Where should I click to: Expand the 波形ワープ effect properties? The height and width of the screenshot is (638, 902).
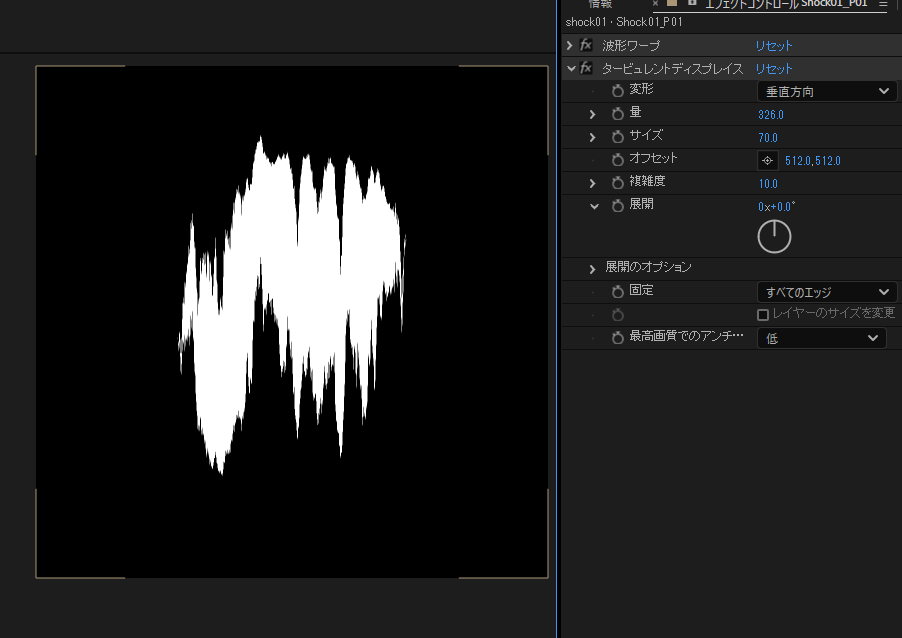click(570, 46)
